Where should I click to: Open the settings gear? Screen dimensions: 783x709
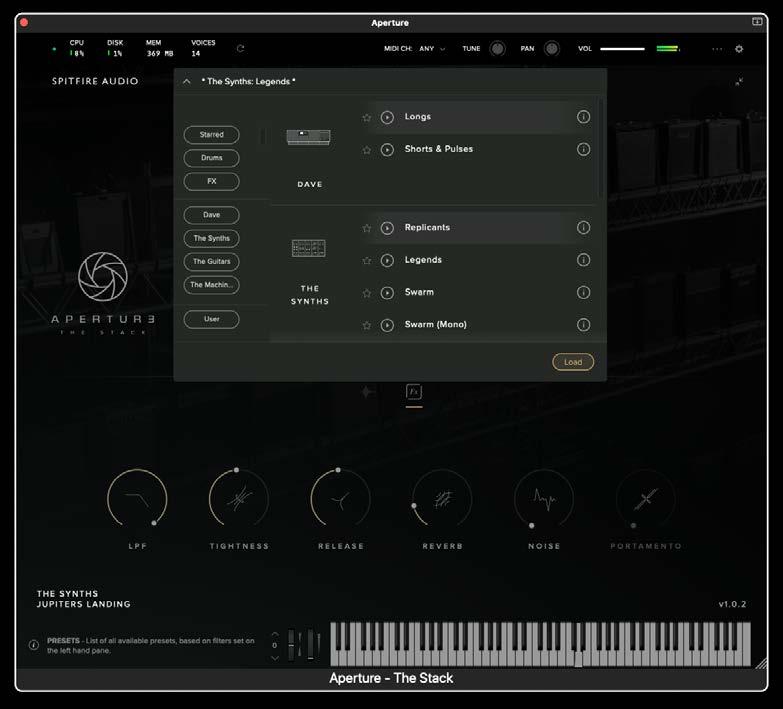pos(739,49)
